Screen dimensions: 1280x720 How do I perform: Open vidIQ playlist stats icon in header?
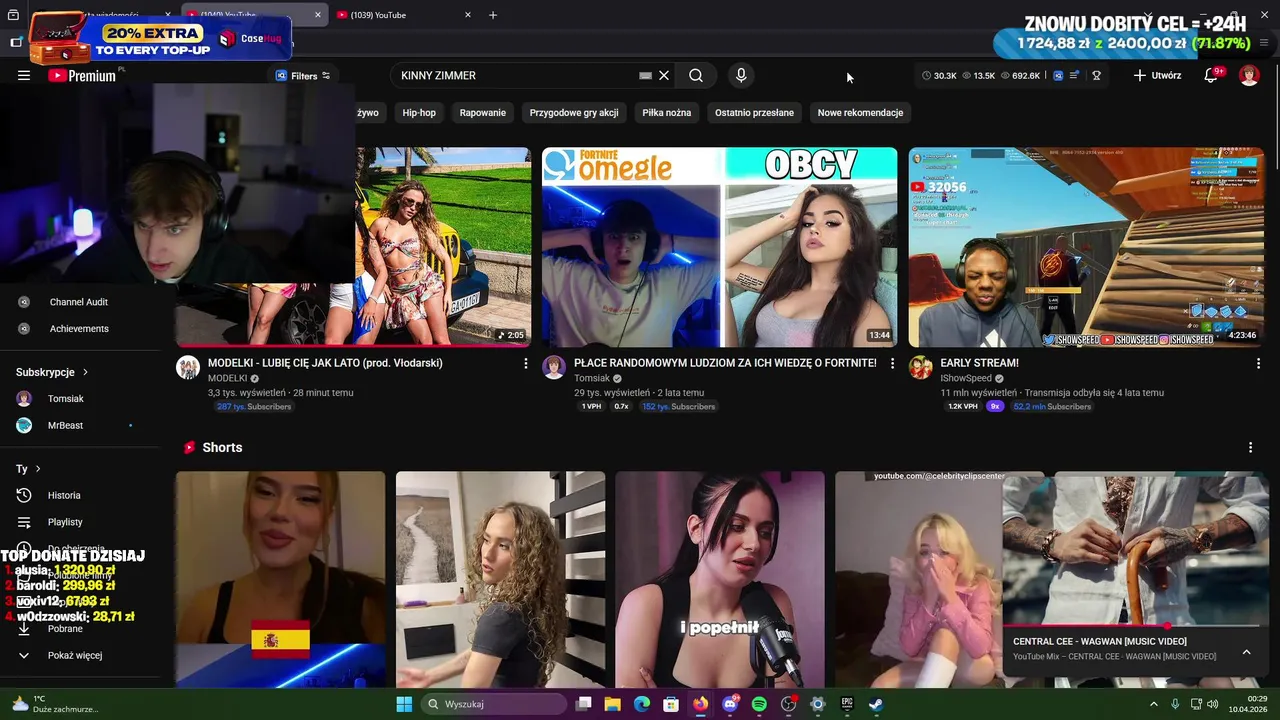click(1074, 75)
